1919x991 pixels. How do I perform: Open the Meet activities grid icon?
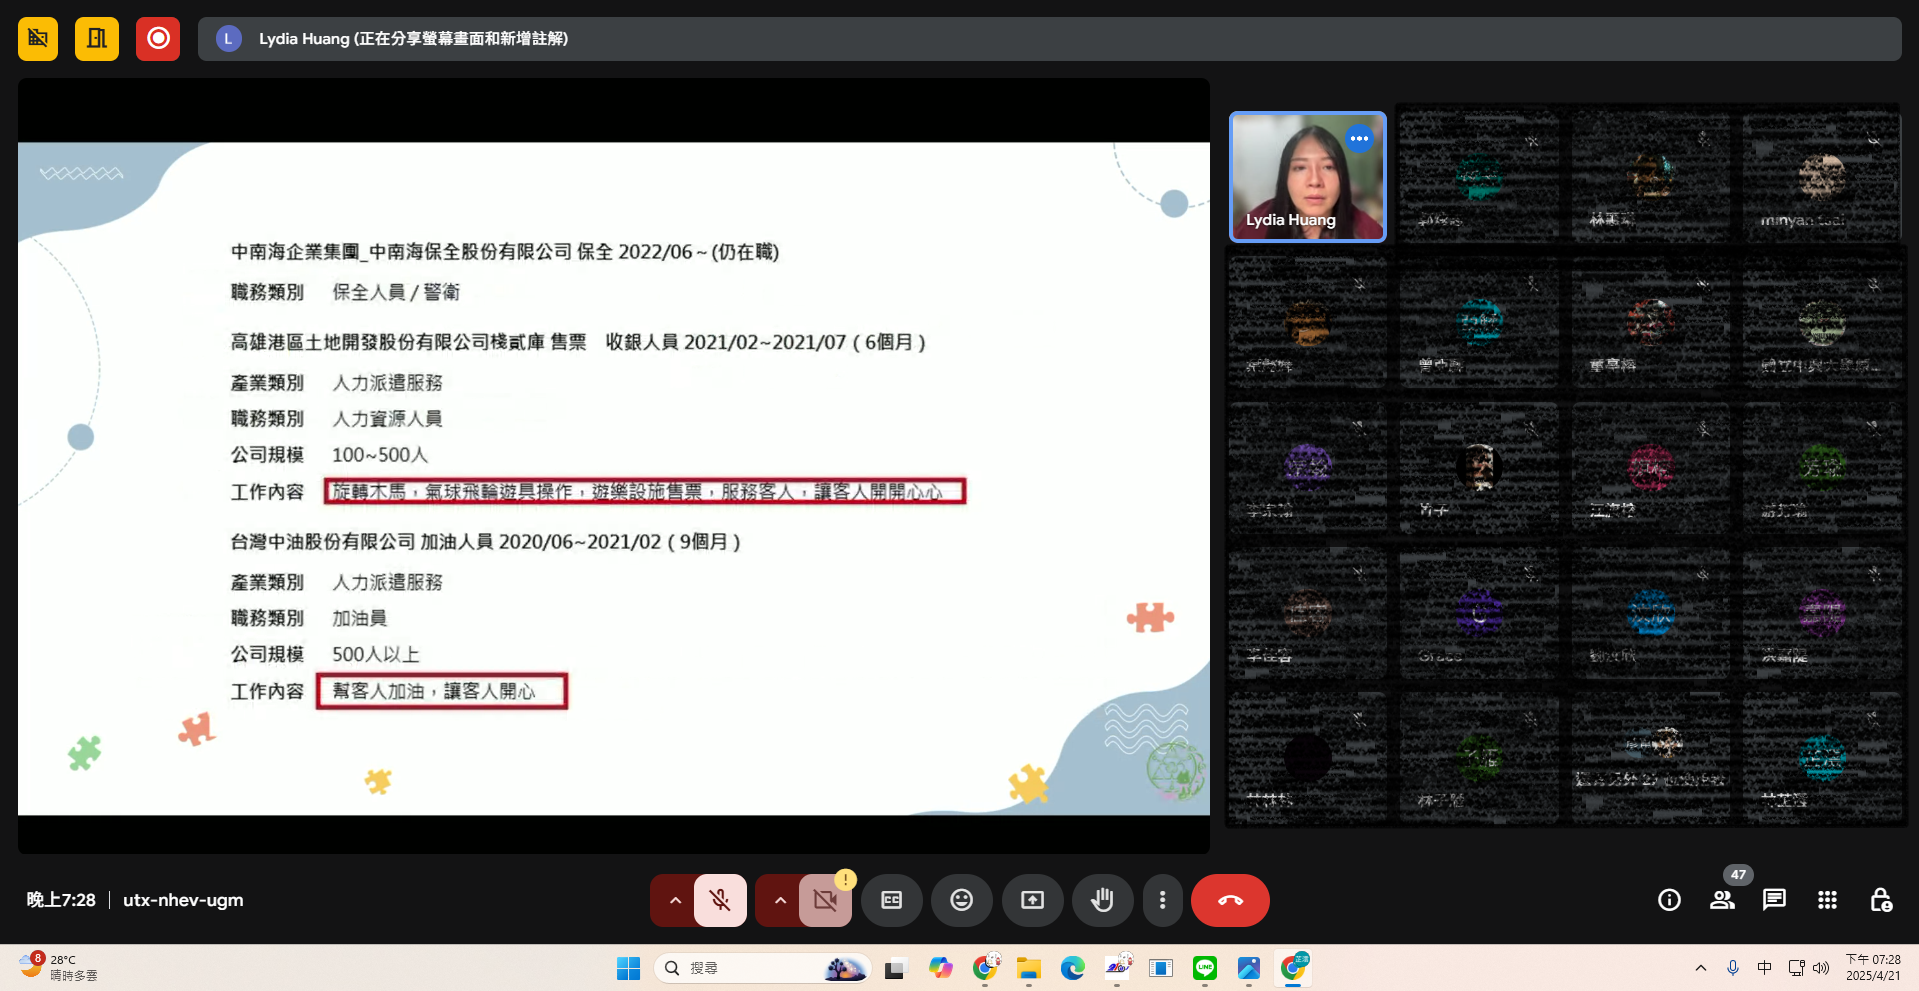coord(1827,900)
